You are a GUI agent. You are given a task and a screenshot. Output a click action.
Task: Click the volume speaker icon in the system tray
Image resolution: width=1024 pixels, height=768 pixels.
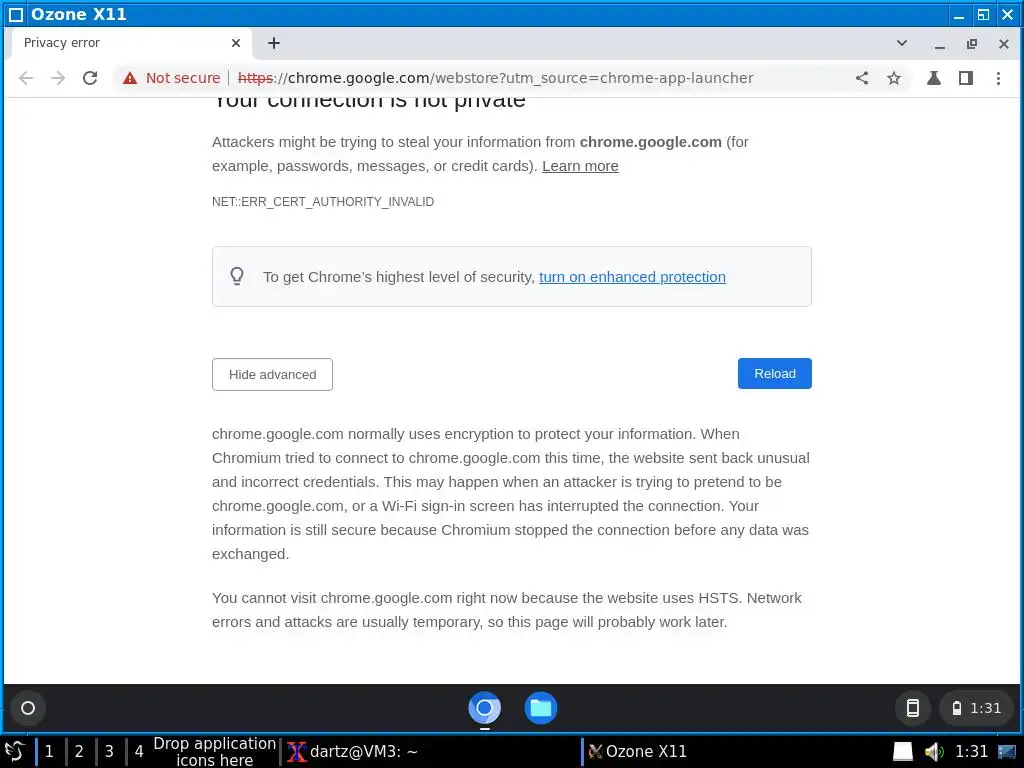click(x=934, y=752)
